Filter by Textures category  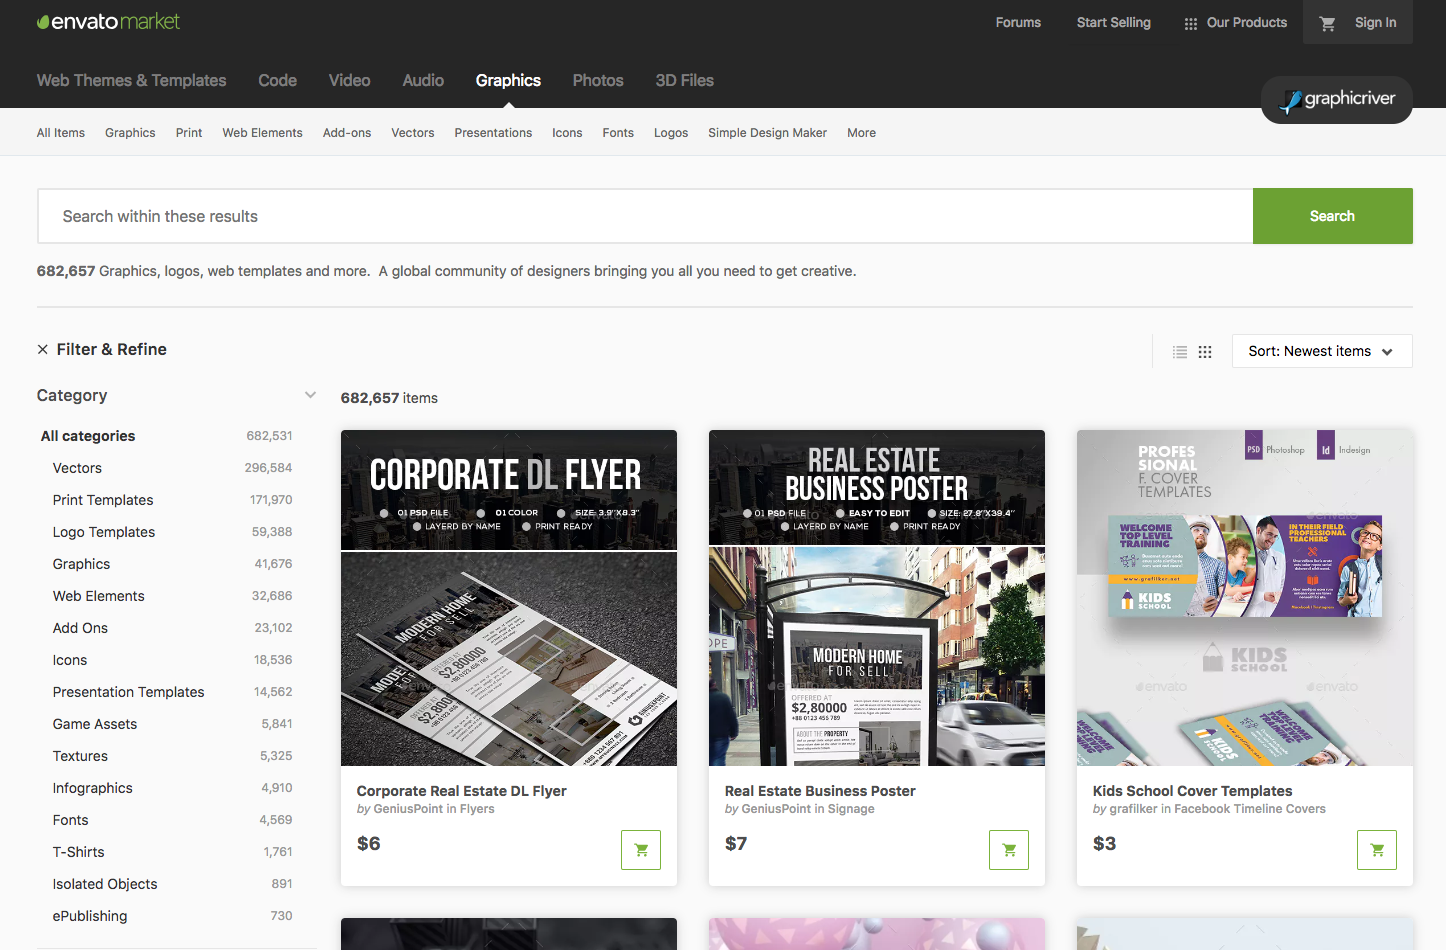coord(80,756)
